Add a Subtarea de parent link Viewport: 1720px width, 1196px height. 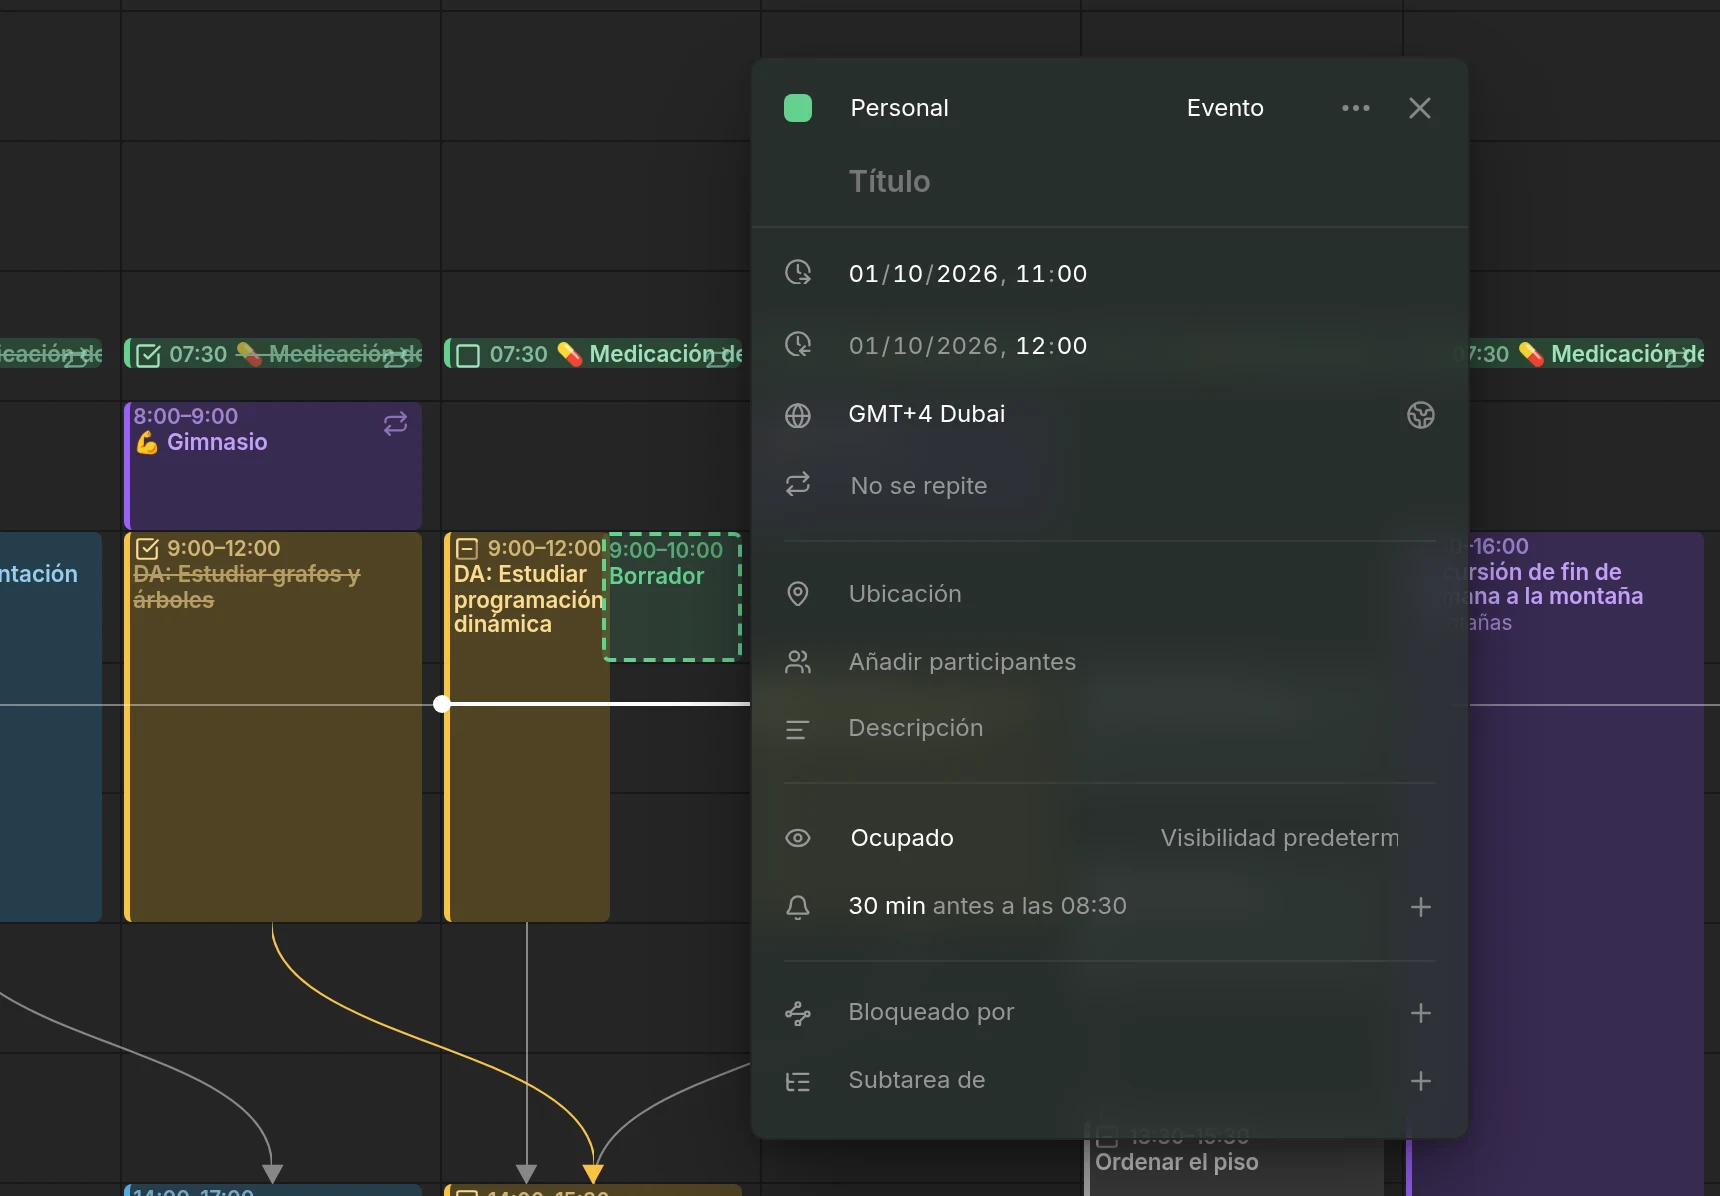tap(1420, 1081)
